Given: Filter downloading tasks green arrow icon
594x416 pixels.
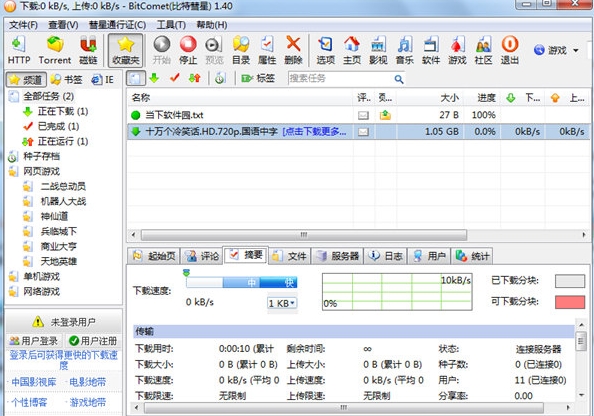Looking at the screenshot, I should tap(154, 78).
